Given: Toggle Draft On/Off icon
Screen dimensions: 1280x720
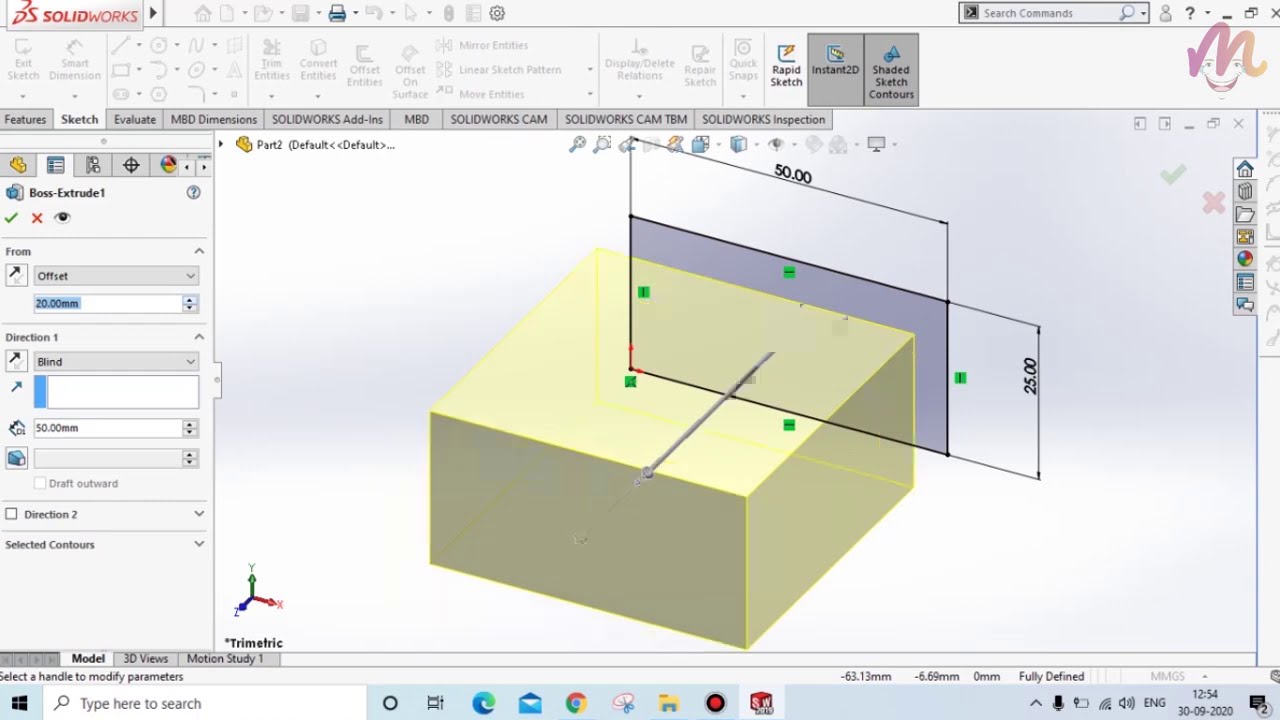Looking at the screenshot, I should click(16, 458).
